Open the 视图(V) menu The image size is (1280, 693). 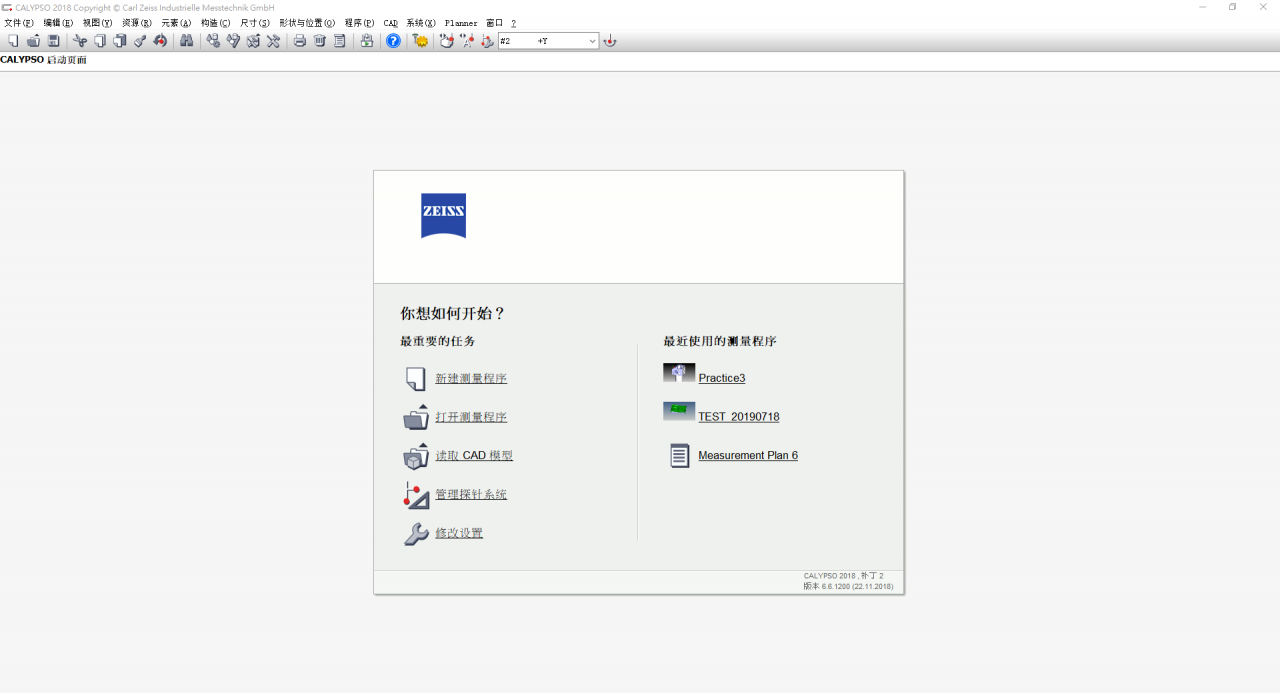(97, 23)
